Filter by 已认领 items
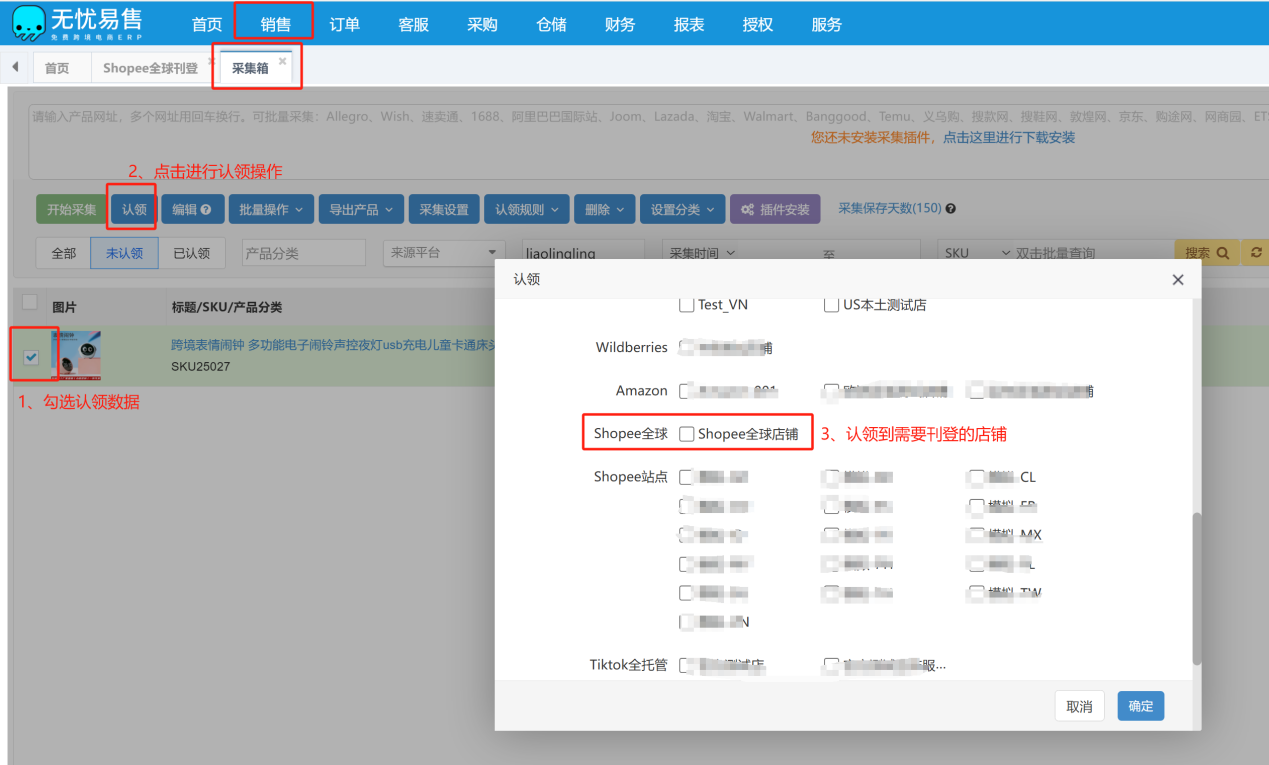The width and height of the screenshot is (1269, 765). [x=192, y=253]
